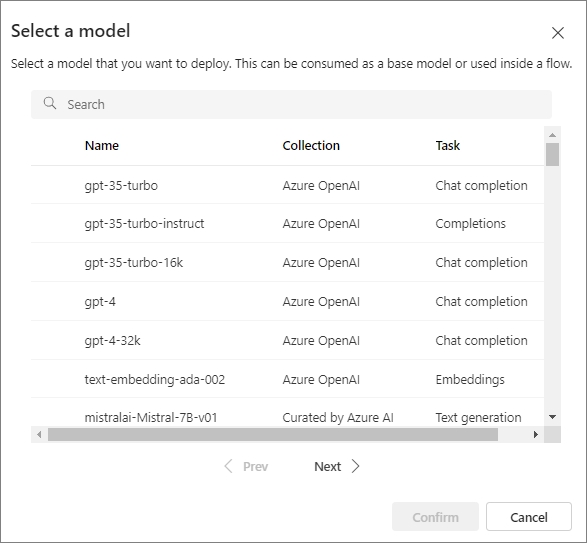Click the magnifier search icon
The image size is (587, 543).
click(x=50, y=103)
